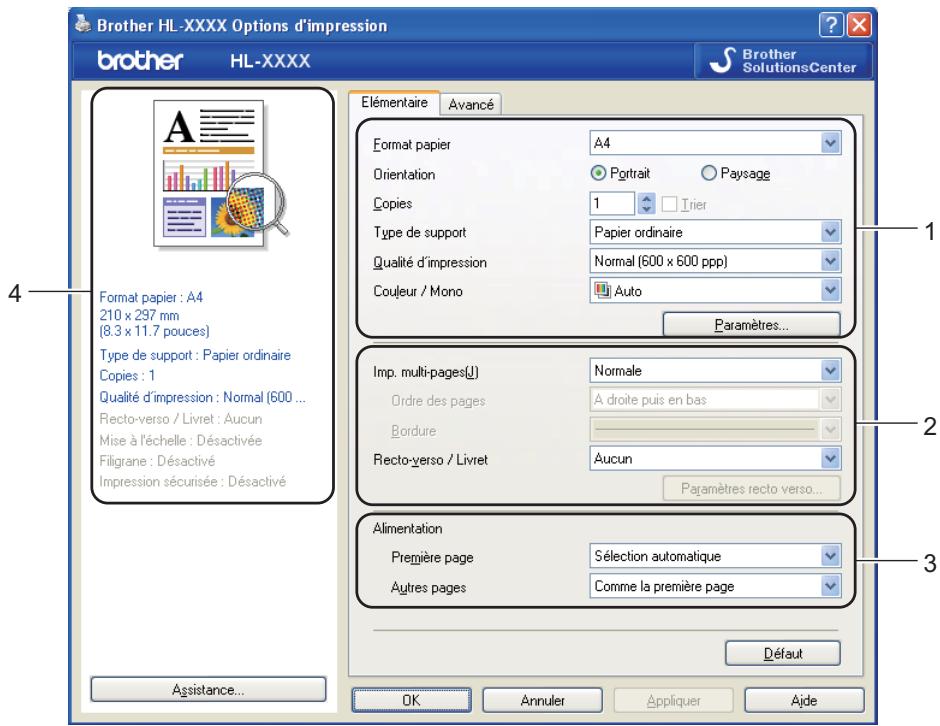Open the disabled Ordre des pages dropdown

715,399
